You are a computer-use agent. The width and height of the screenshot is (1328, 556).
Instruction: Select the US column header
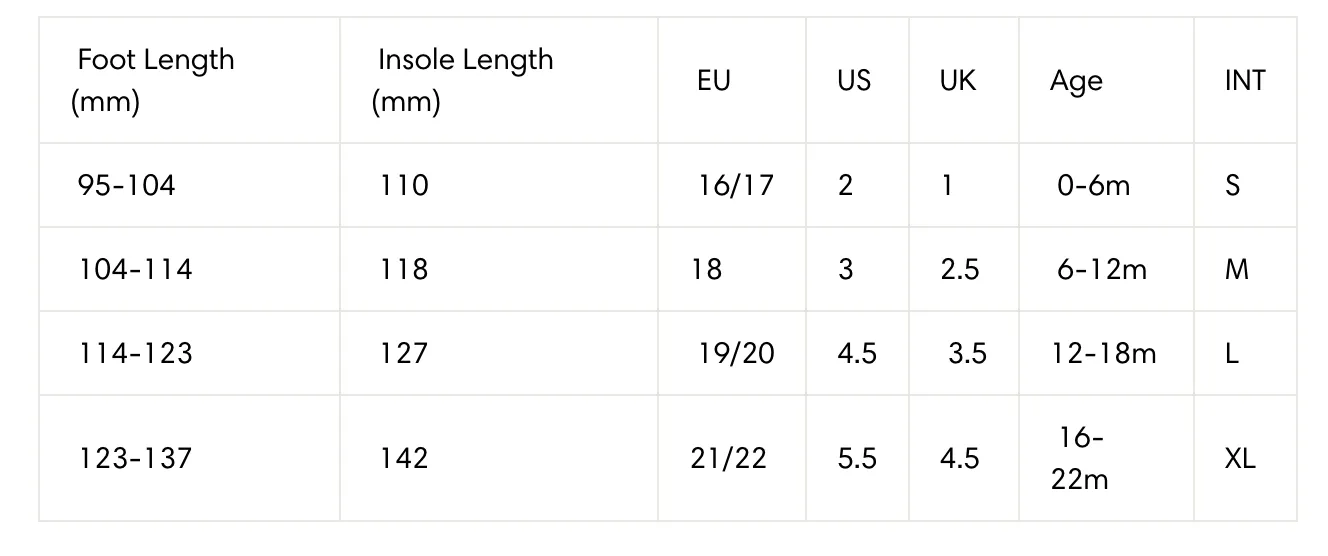point(854,80)
